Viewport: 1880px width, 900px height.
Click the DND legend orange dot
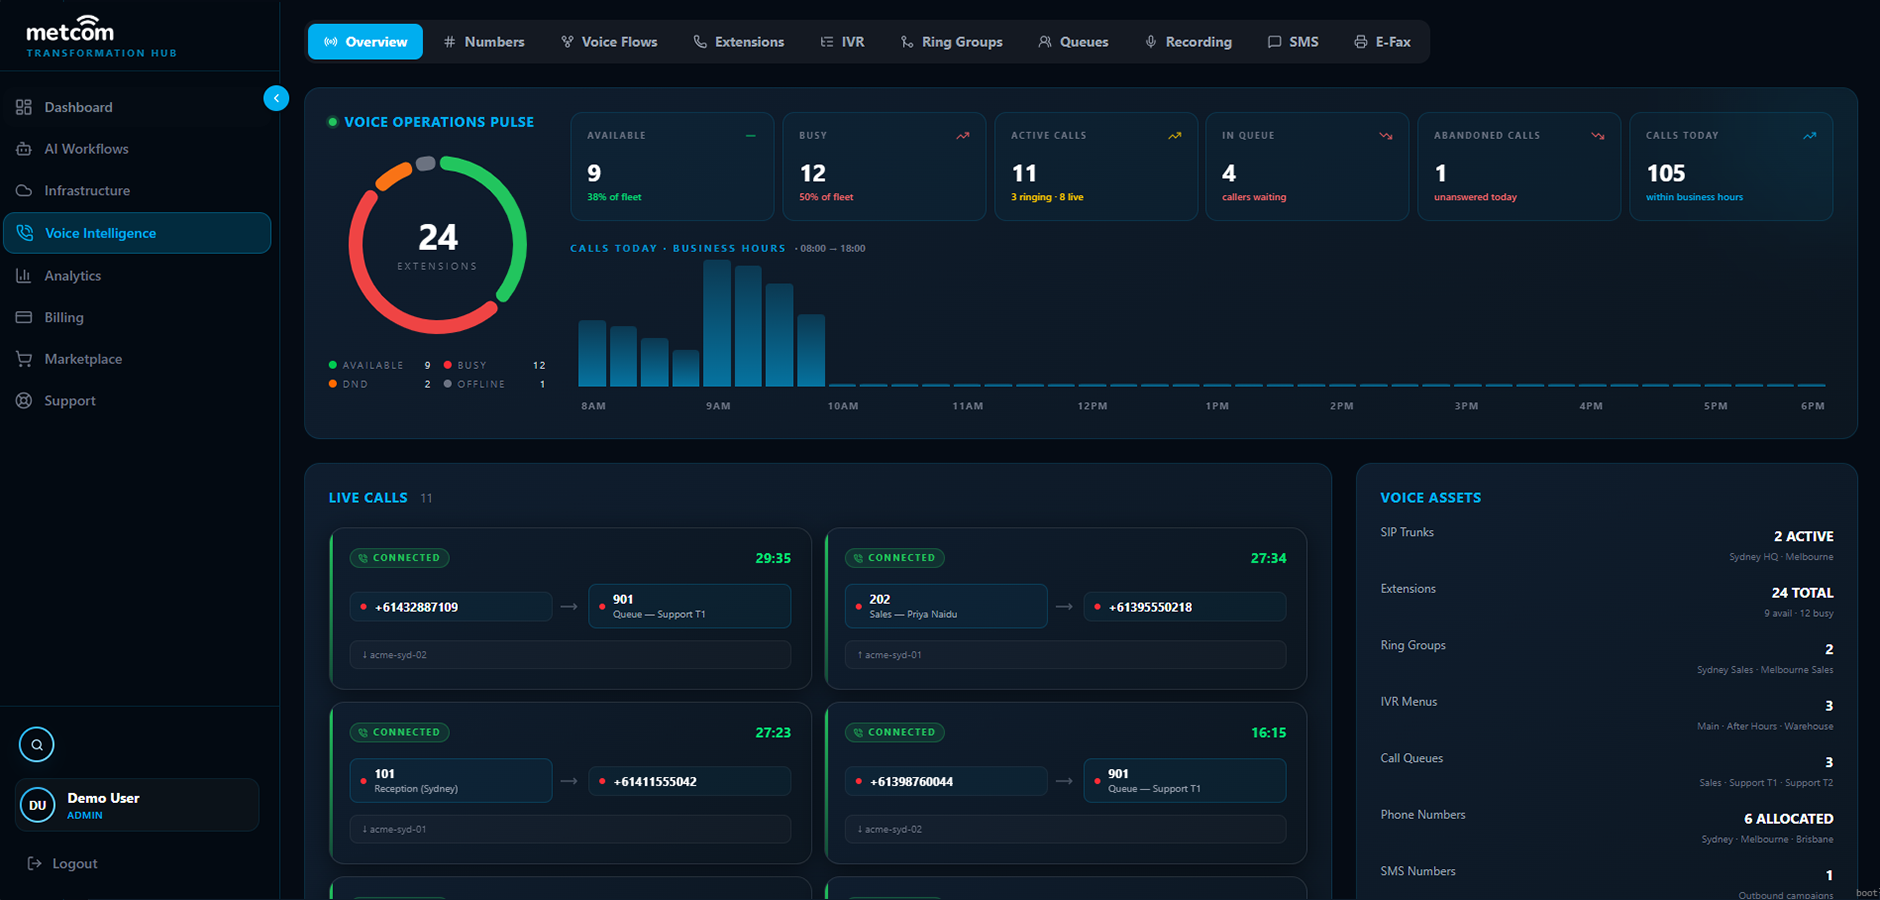pos(333,384)
